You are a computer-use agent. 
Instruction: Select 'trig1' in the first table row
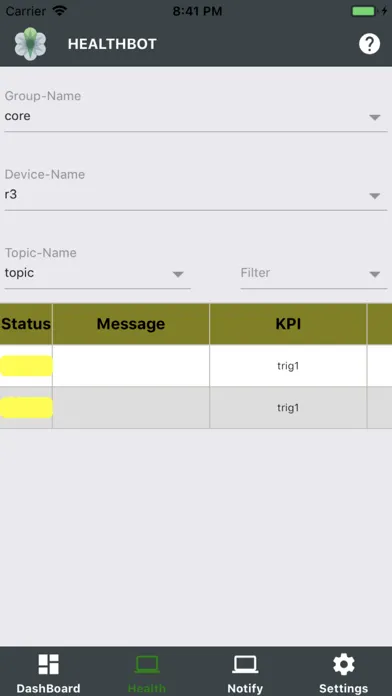click(288, 366)
